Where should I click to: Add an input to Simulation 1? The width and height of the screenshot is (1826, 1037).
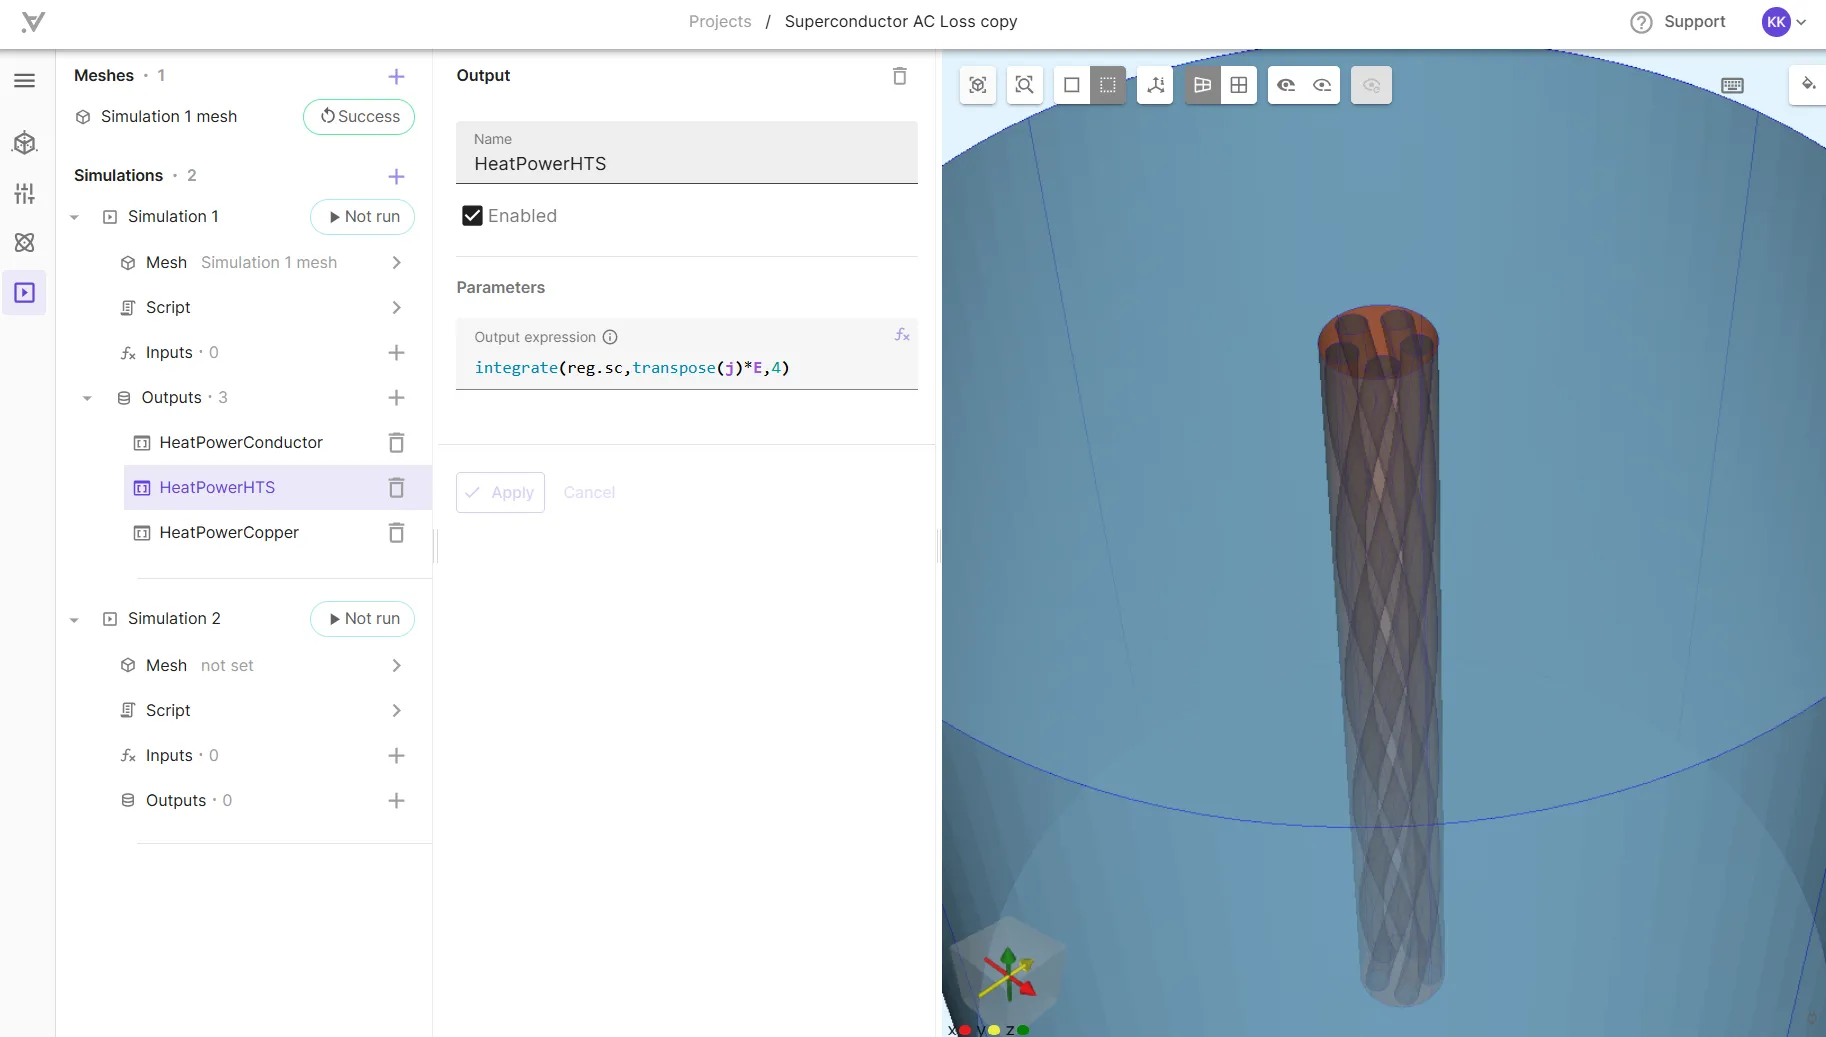(x=397, y=352)
